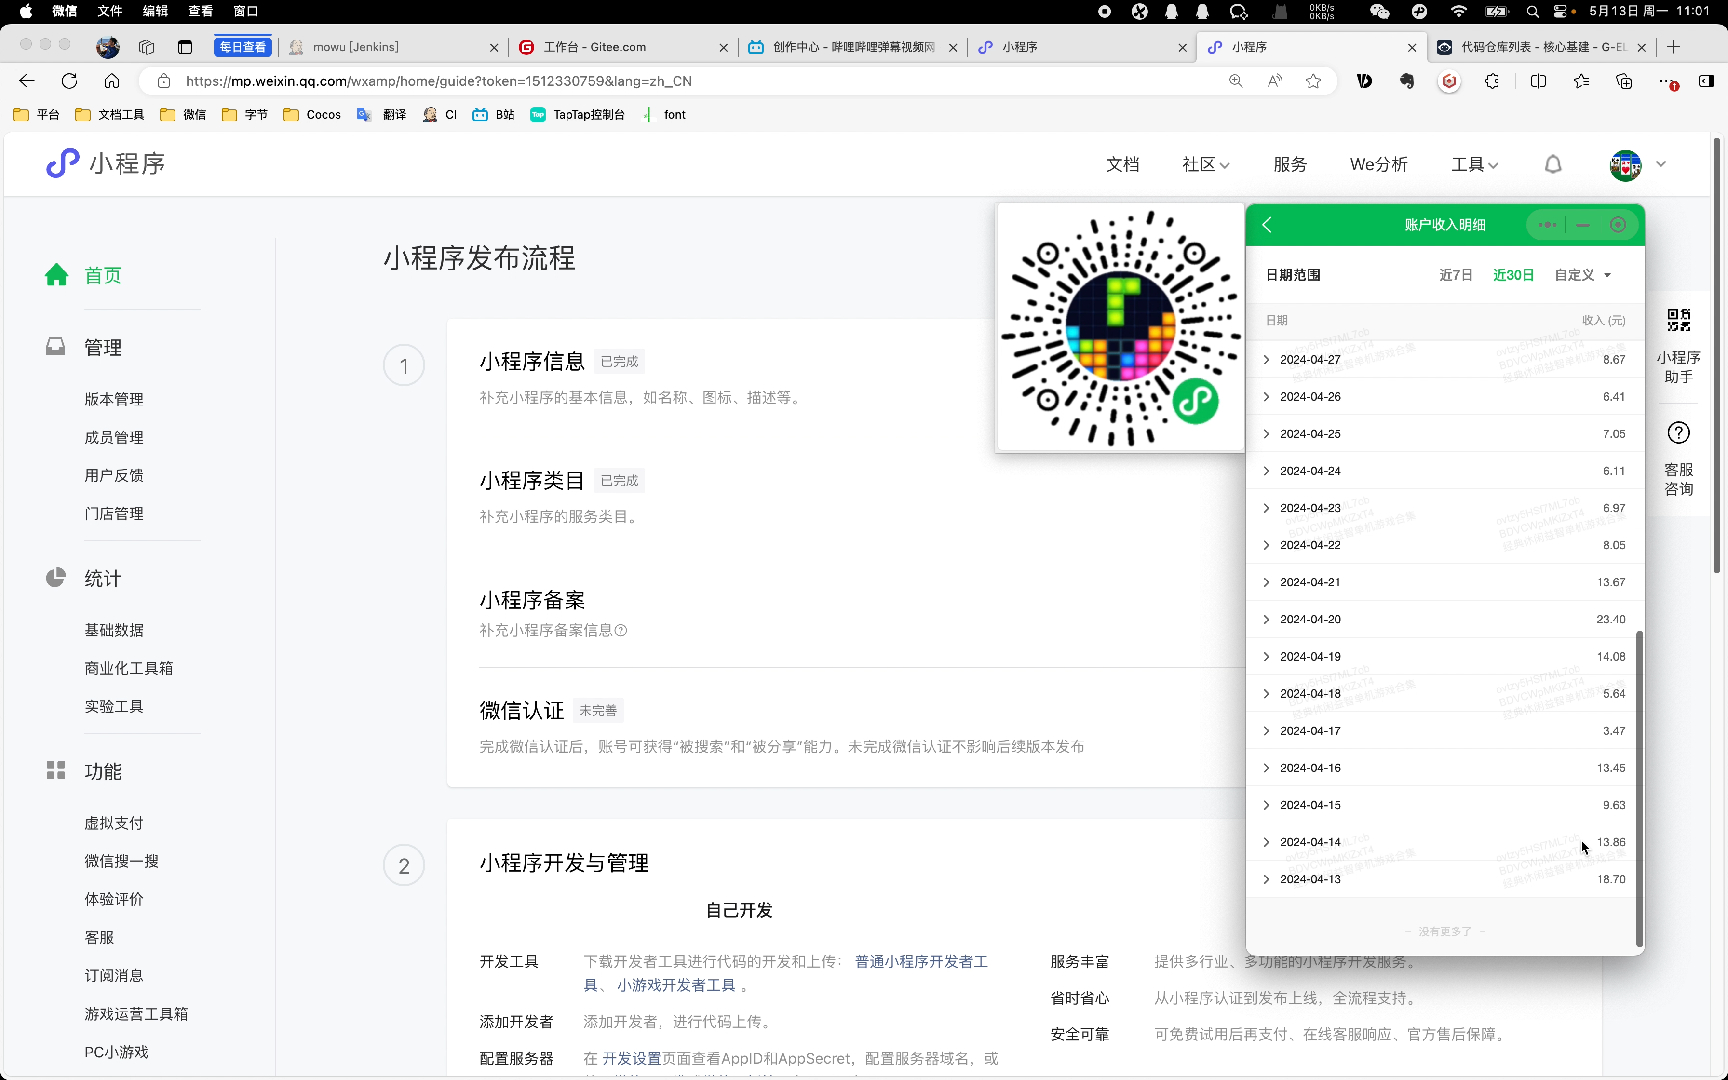Select the 近7日 date range
The image size is (1728, 1080).
pos(1455,275)
